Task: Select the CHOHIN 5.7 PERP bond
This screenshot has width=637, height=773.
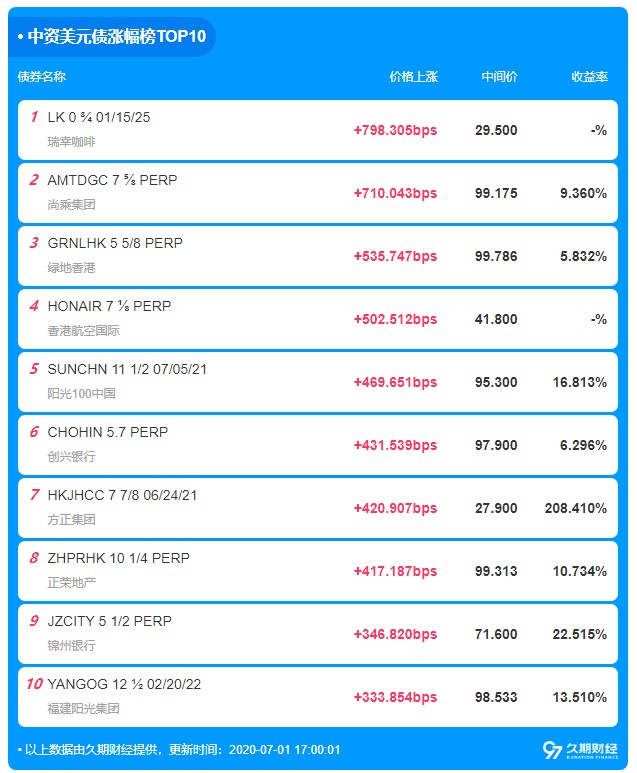Action: (x=107, y=433)
